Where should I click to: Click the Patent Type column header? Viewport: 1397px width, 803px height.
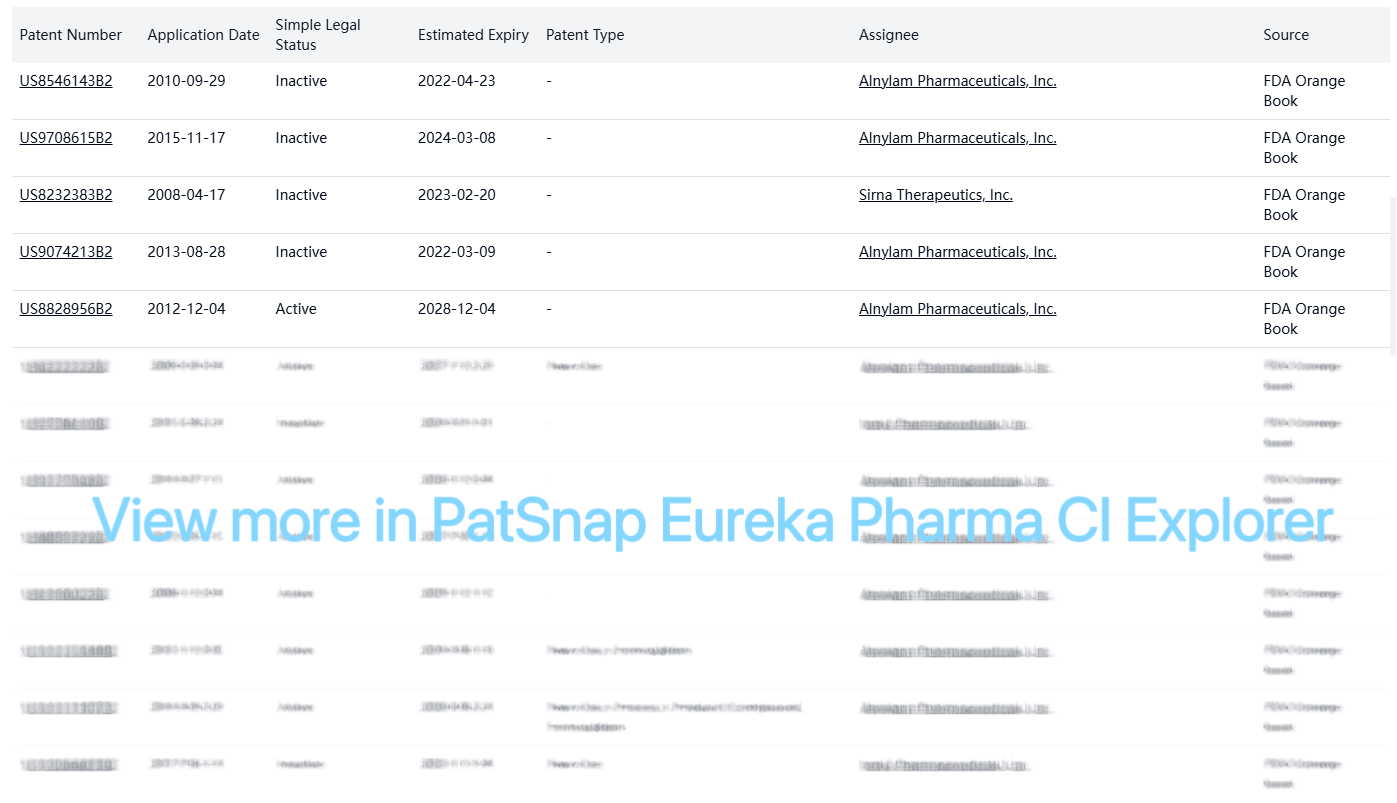click(585, 35)
